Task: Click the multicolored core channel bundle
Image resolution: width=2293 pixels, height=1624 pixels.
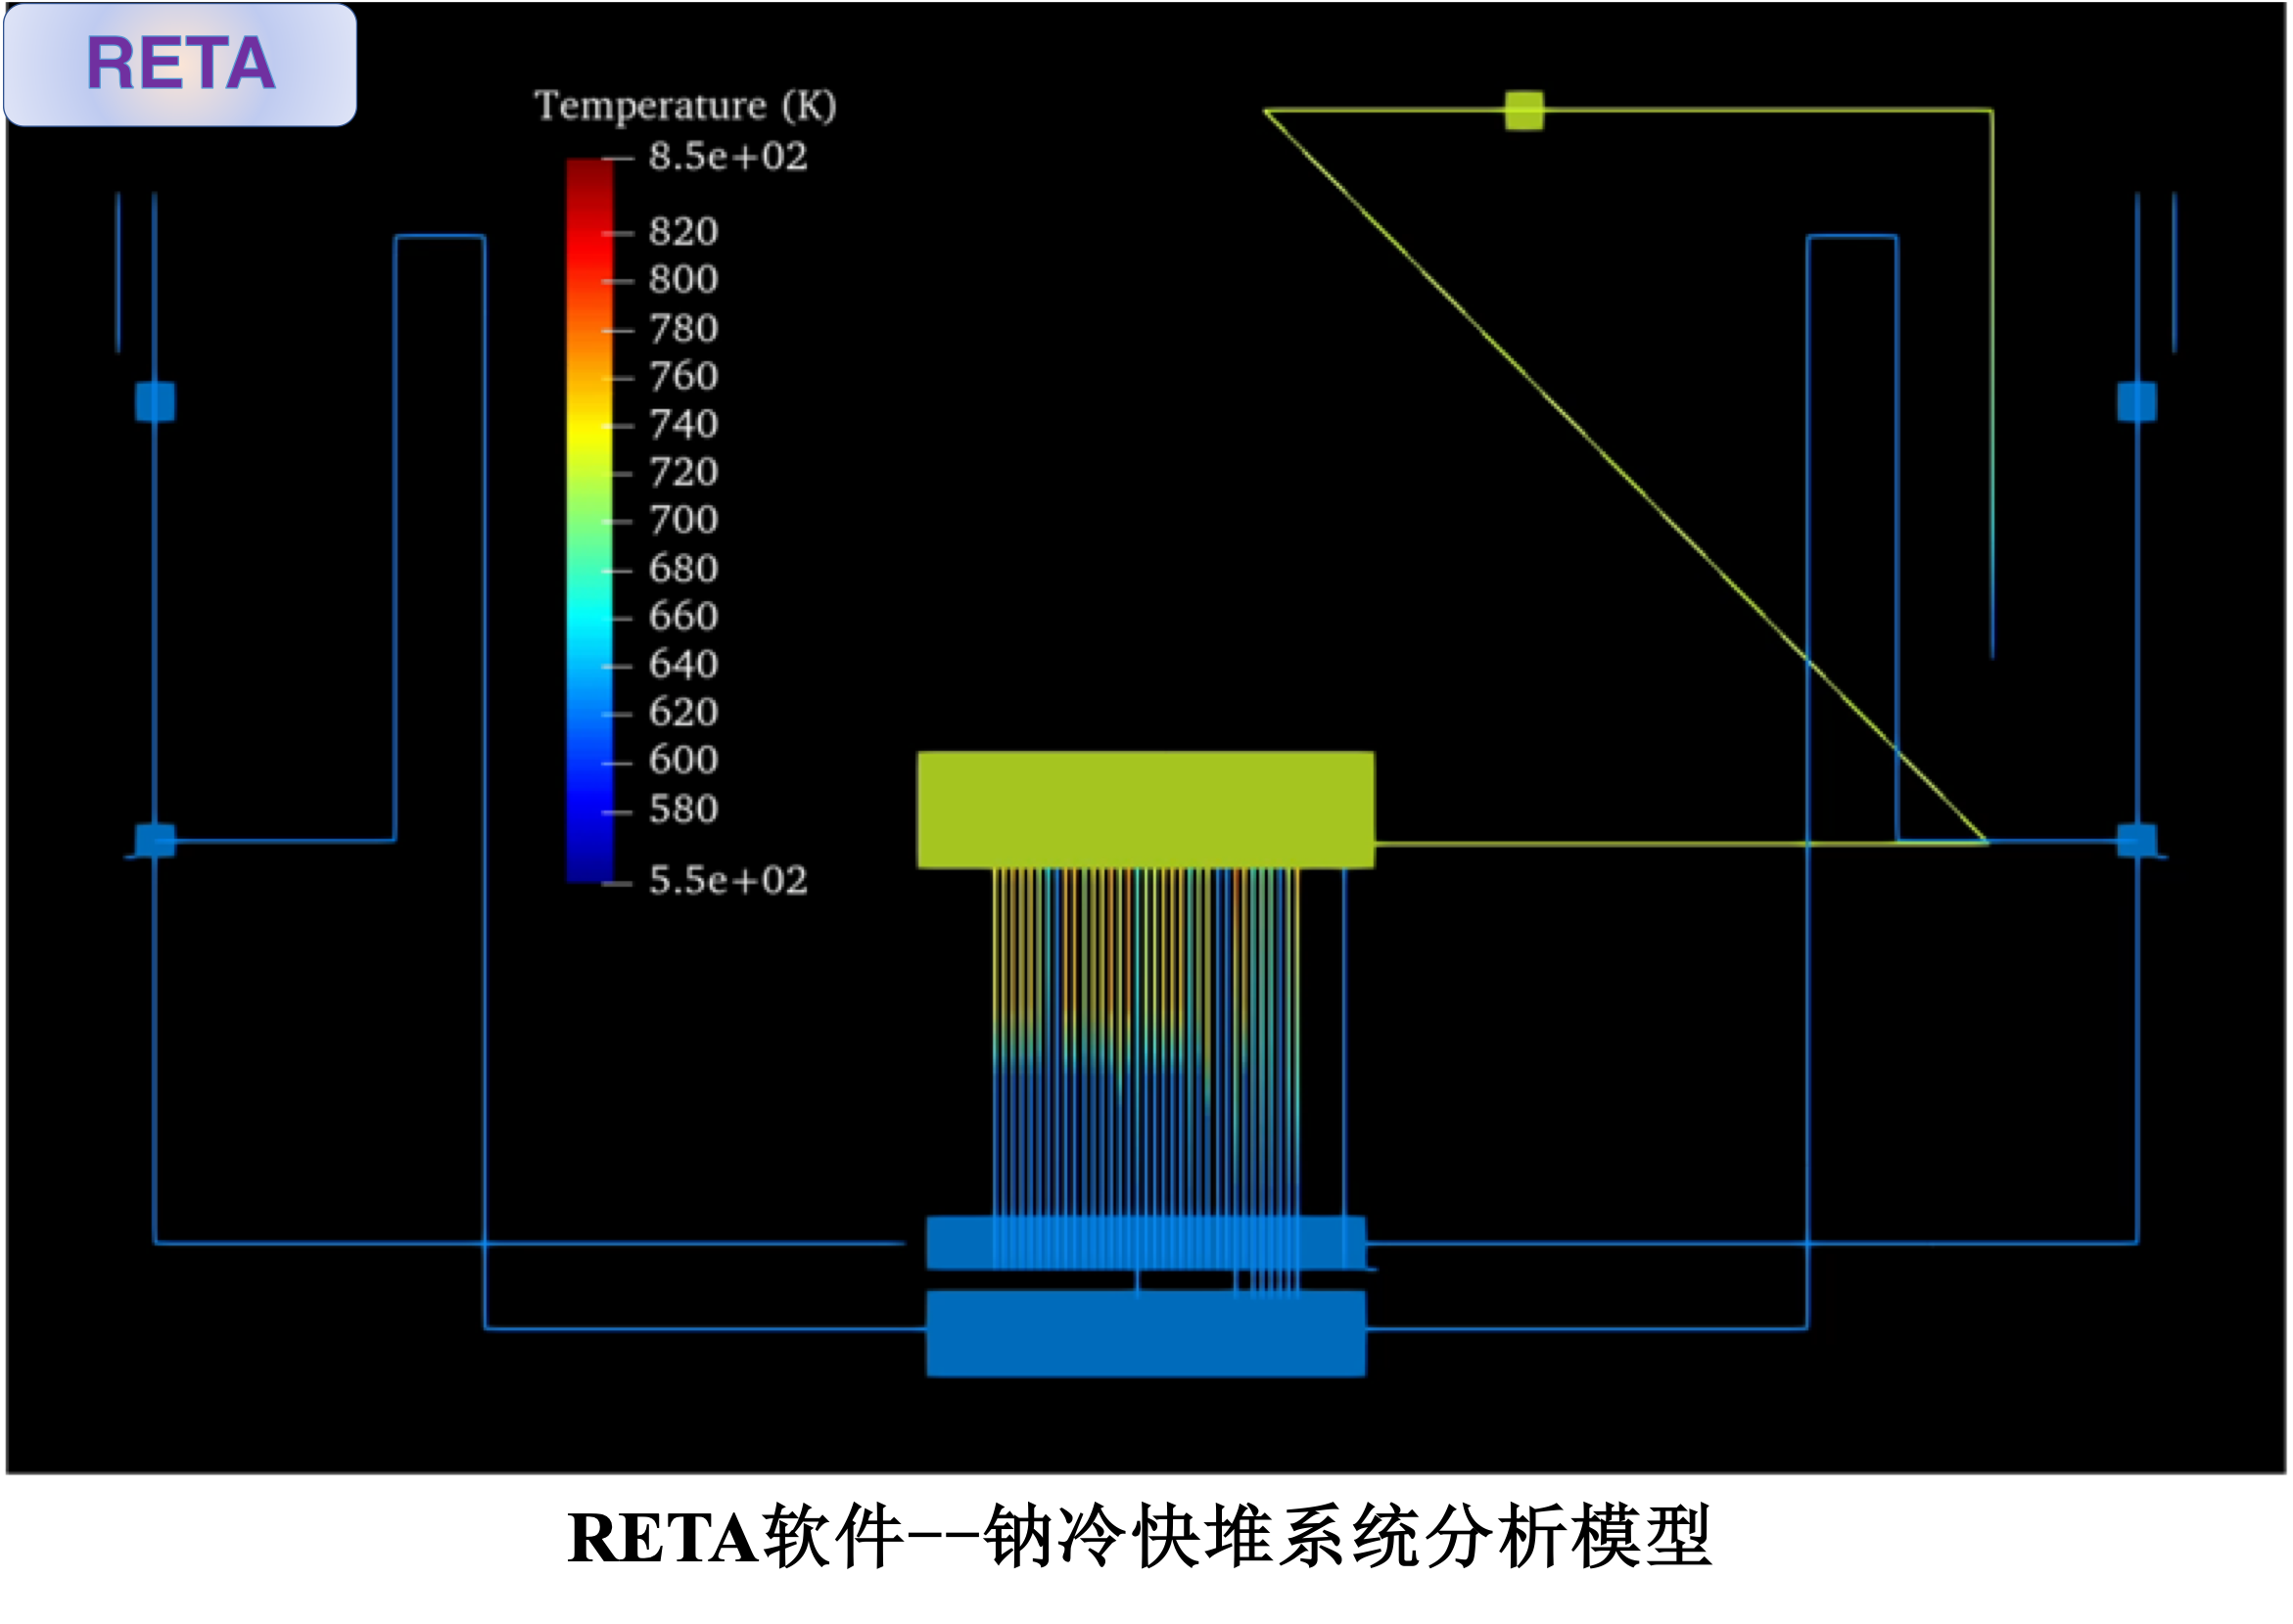Action: tap(1146, 1043)
